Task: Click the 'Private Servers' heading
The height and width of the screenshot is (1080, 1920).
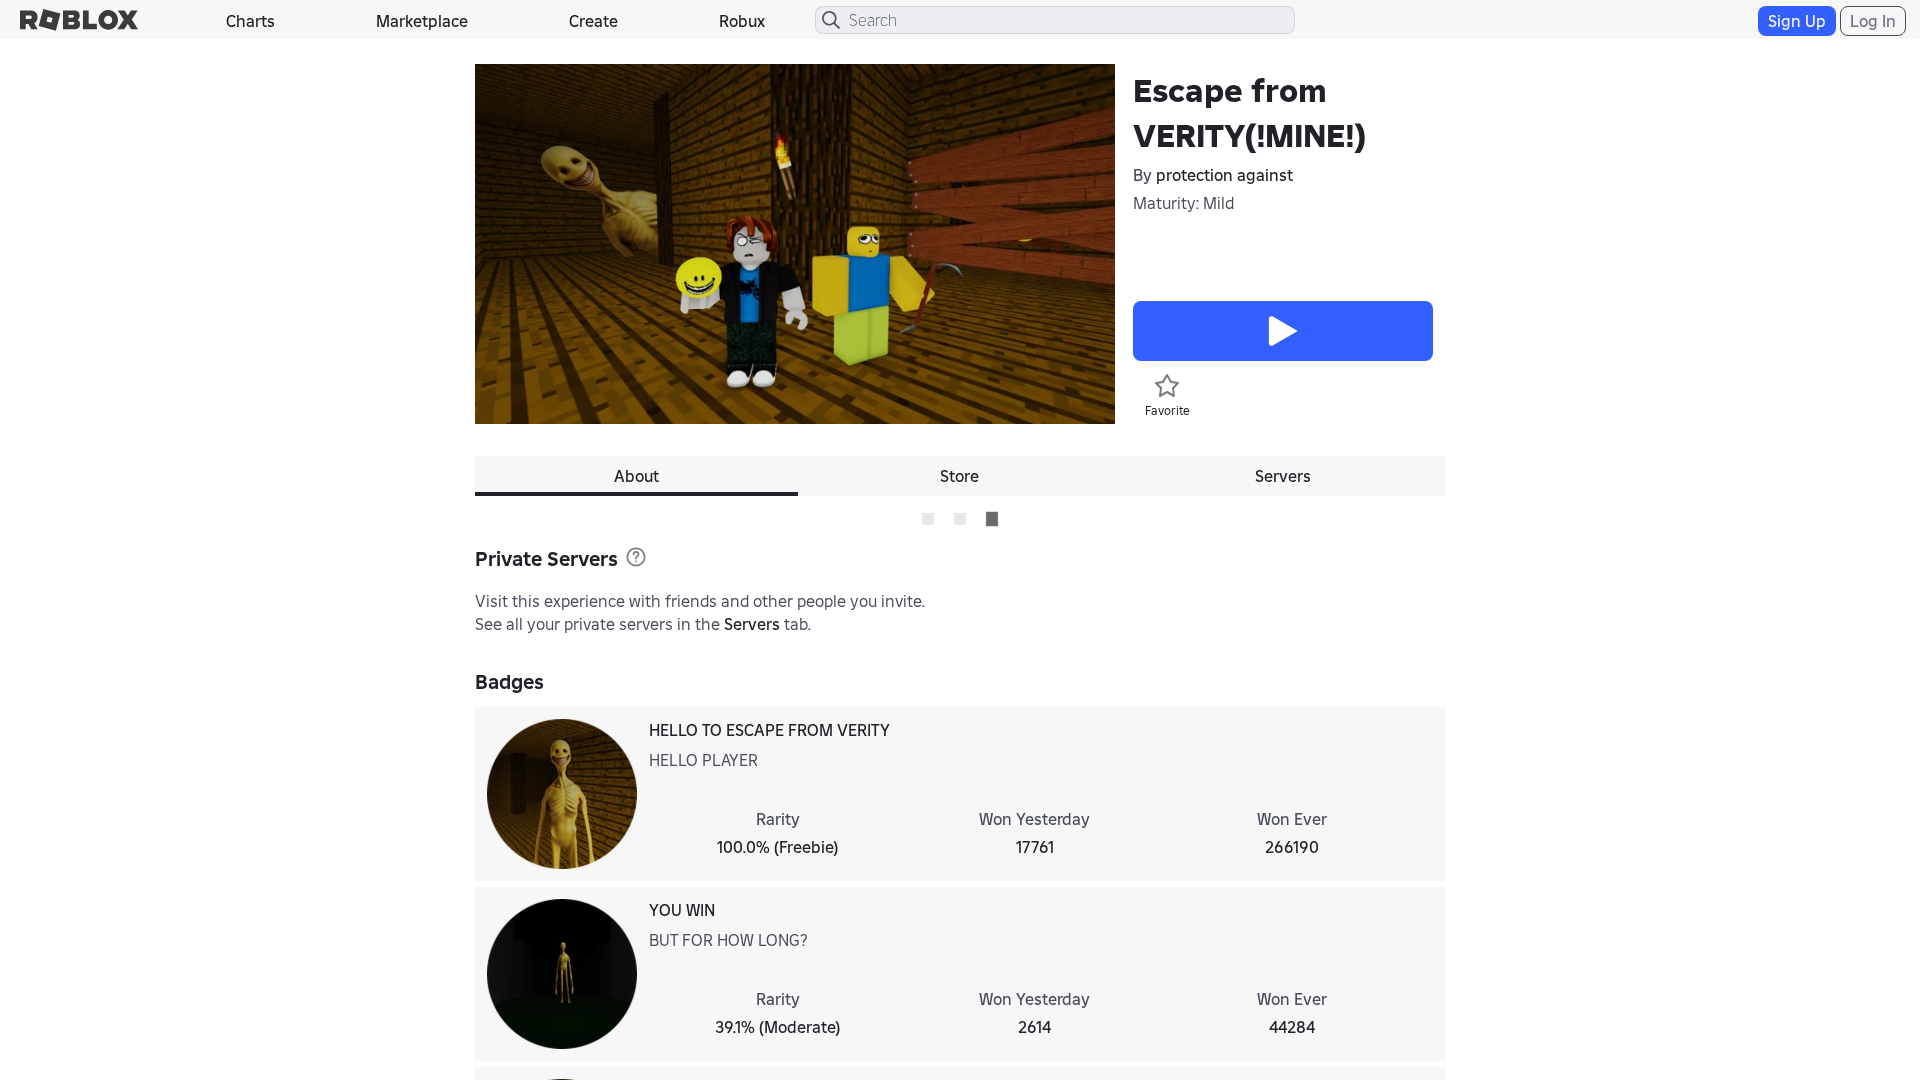Action: [x=546, y=559]
